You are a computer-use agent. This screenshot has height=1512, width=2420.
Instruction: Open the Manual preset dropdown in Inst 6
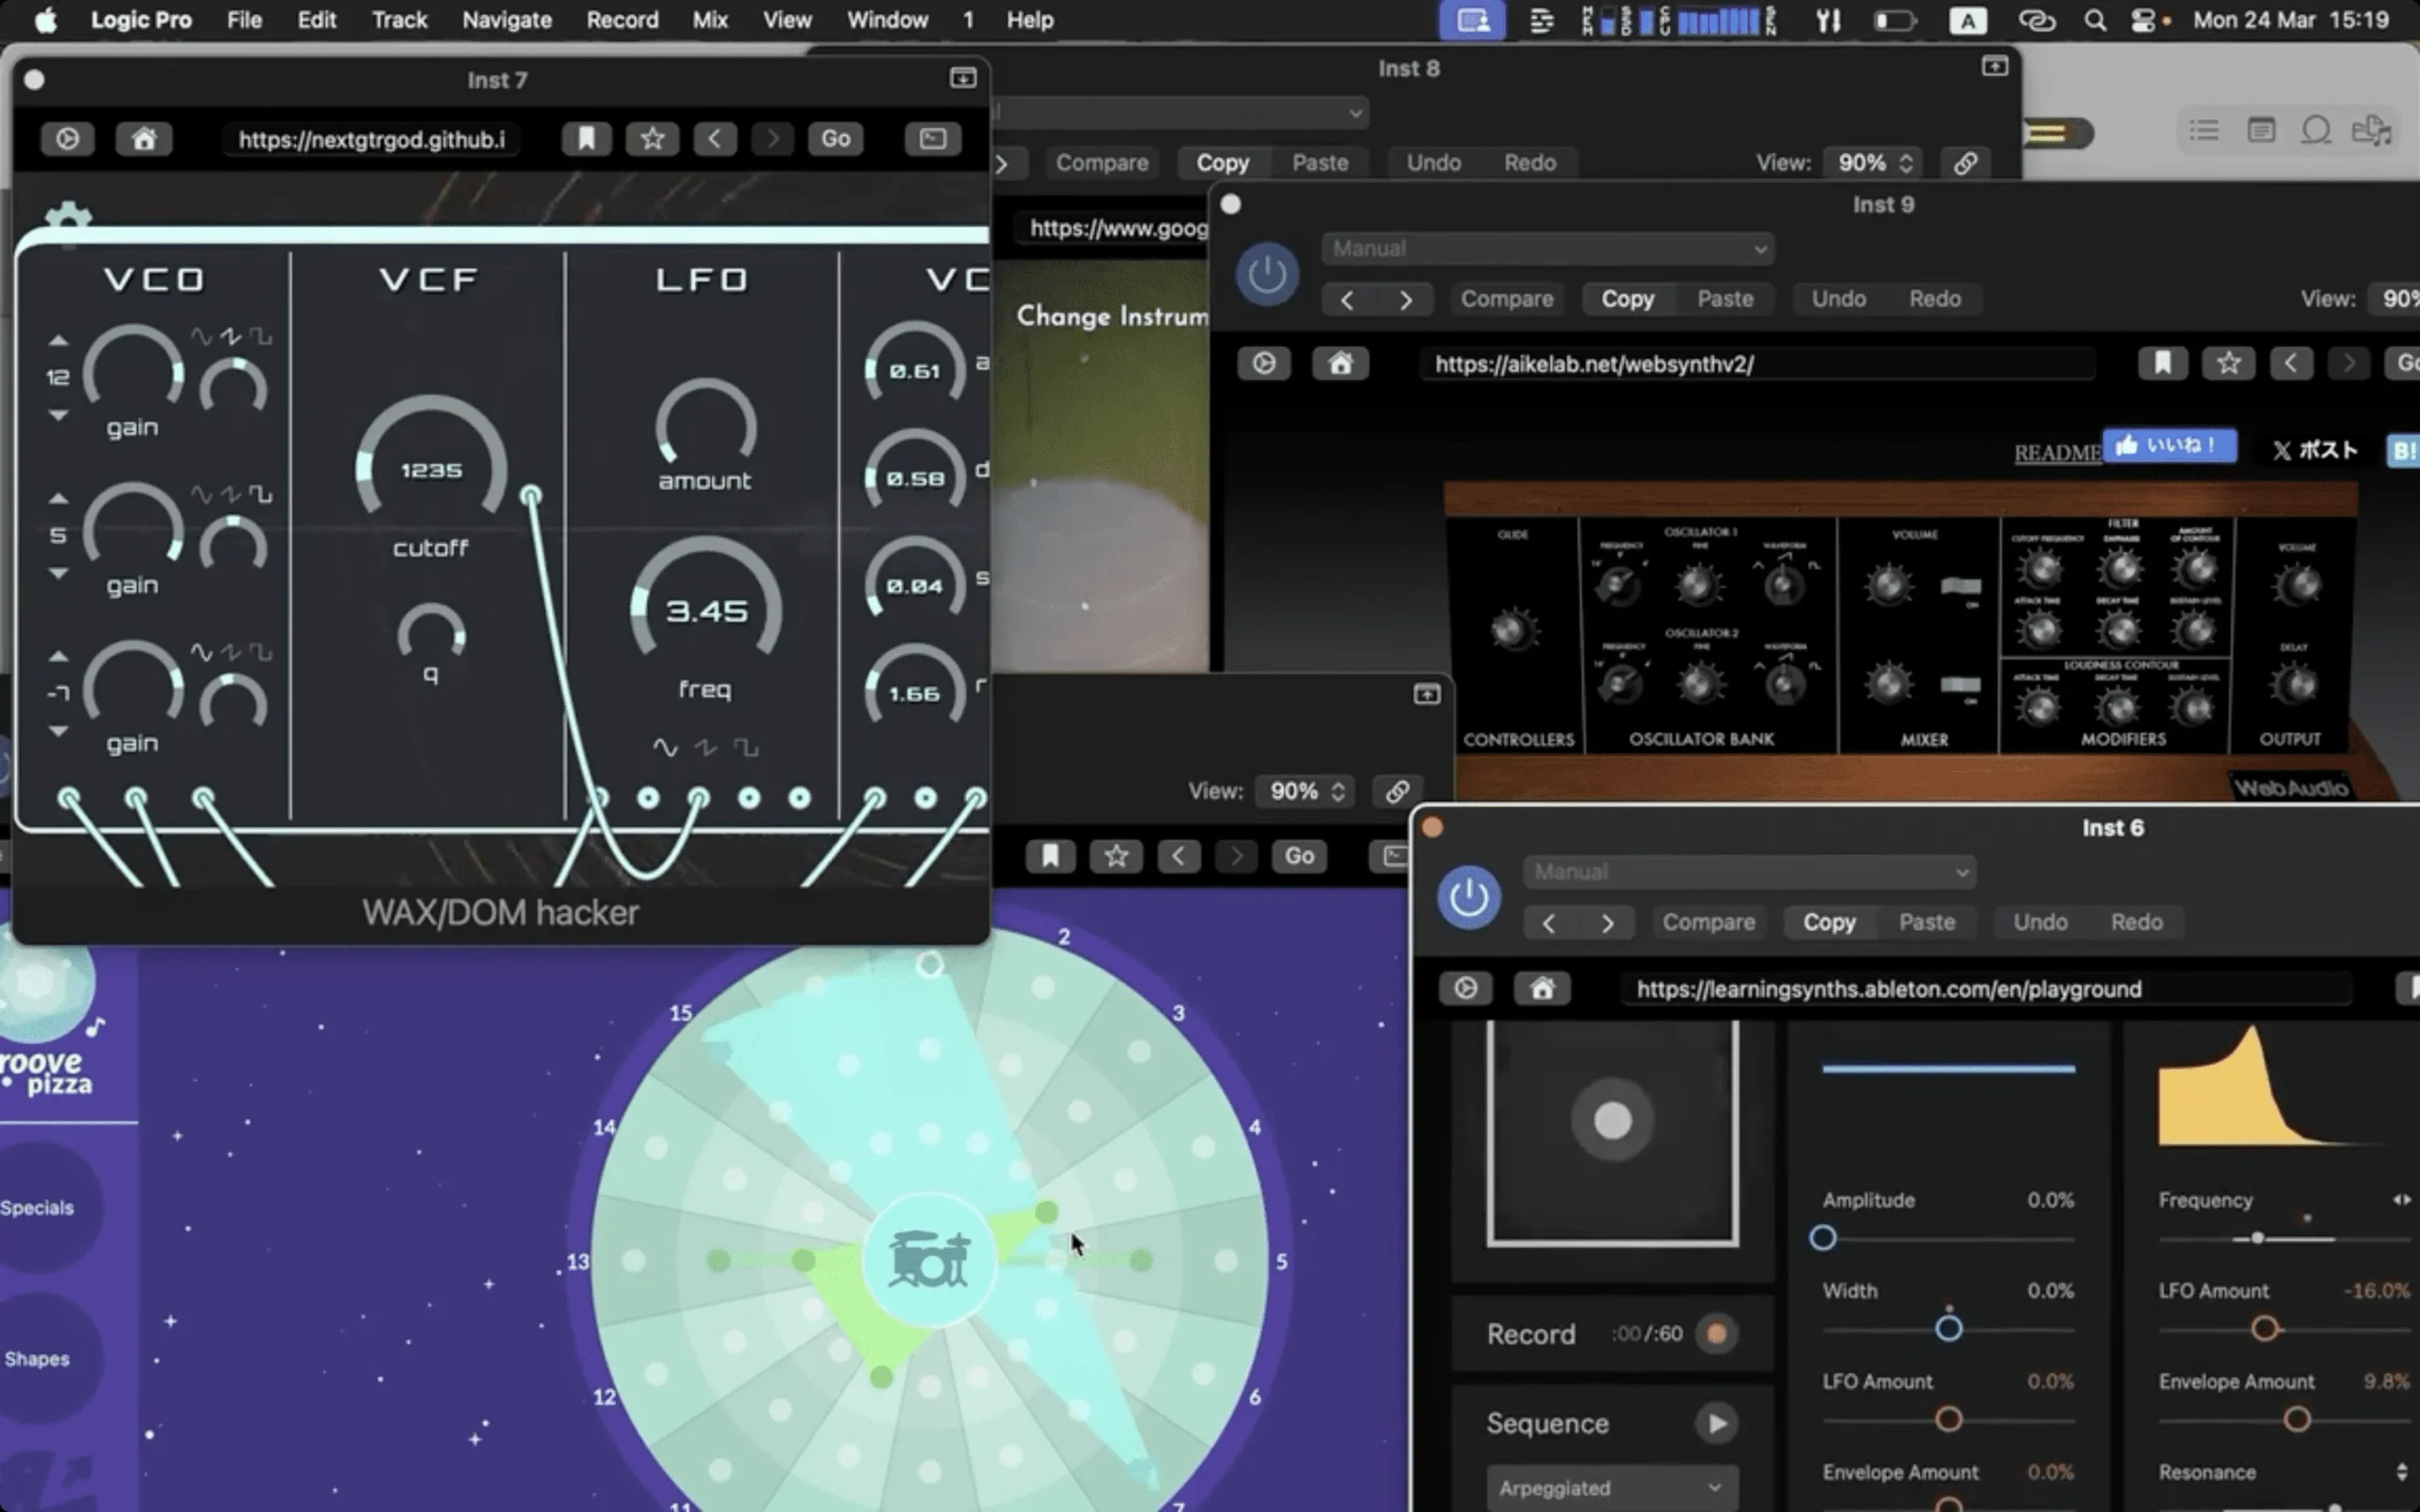[1746, 871]
